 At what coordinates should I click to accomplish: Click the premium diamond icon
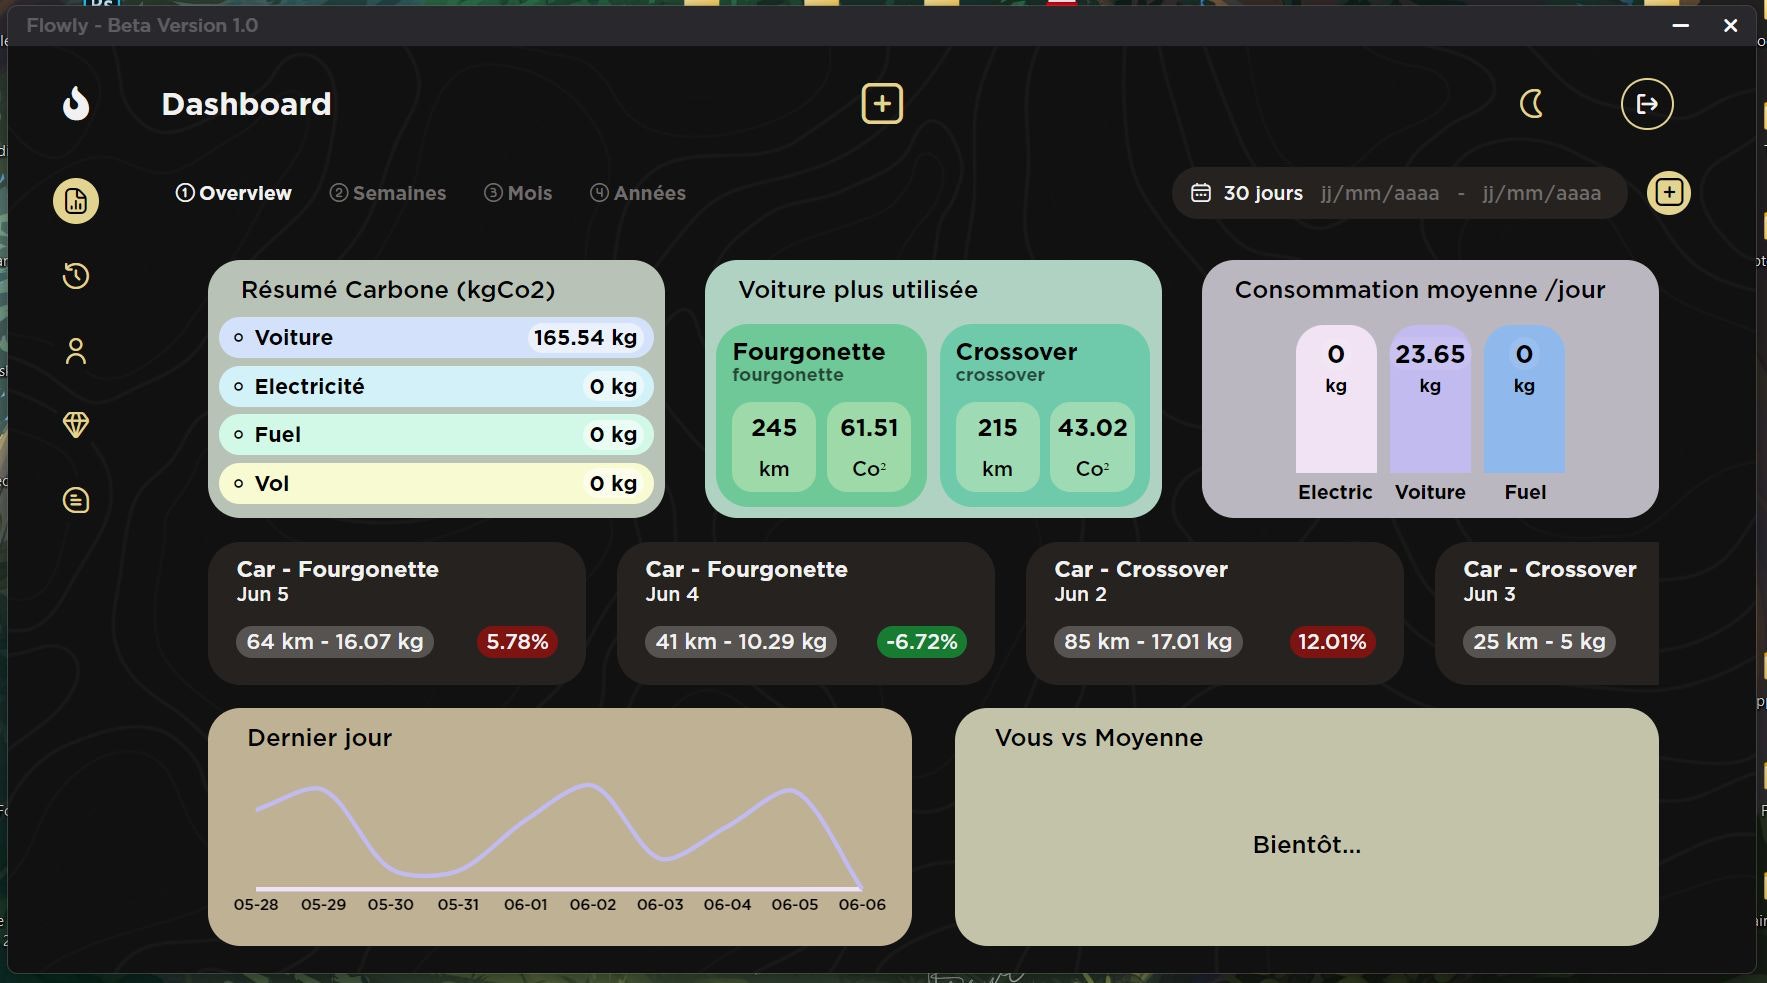tap(75, 425)
